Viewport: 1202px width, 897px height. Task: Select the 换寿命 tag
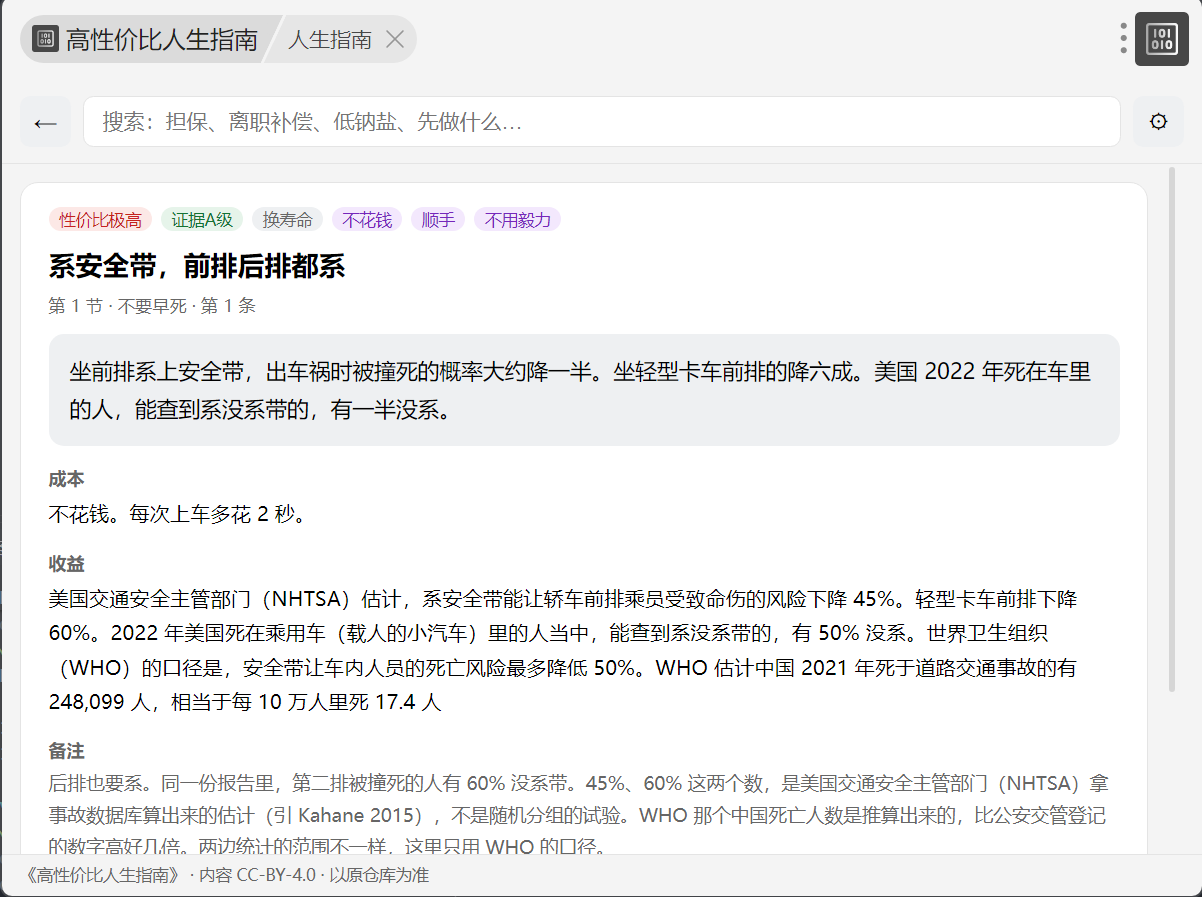pyautogui.click(x=287, y=220)
